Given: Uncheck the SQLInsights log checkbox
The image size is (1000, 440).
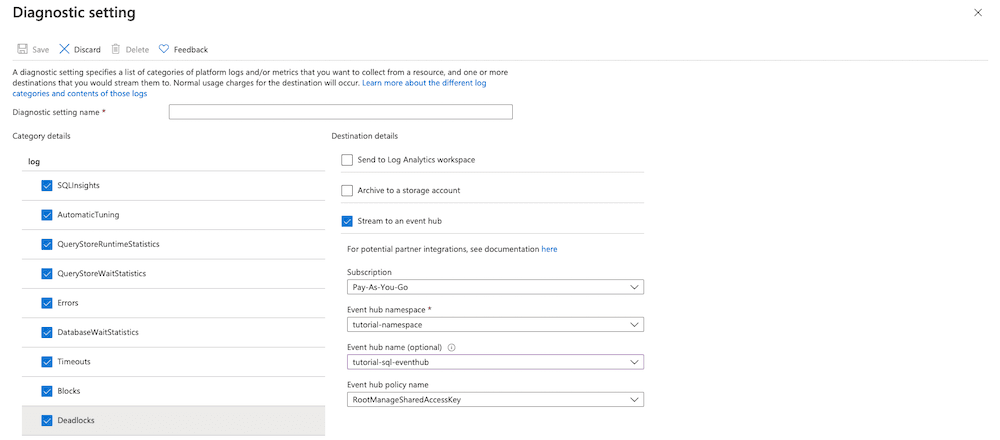Looking at the screenshot, I should 47,186.
